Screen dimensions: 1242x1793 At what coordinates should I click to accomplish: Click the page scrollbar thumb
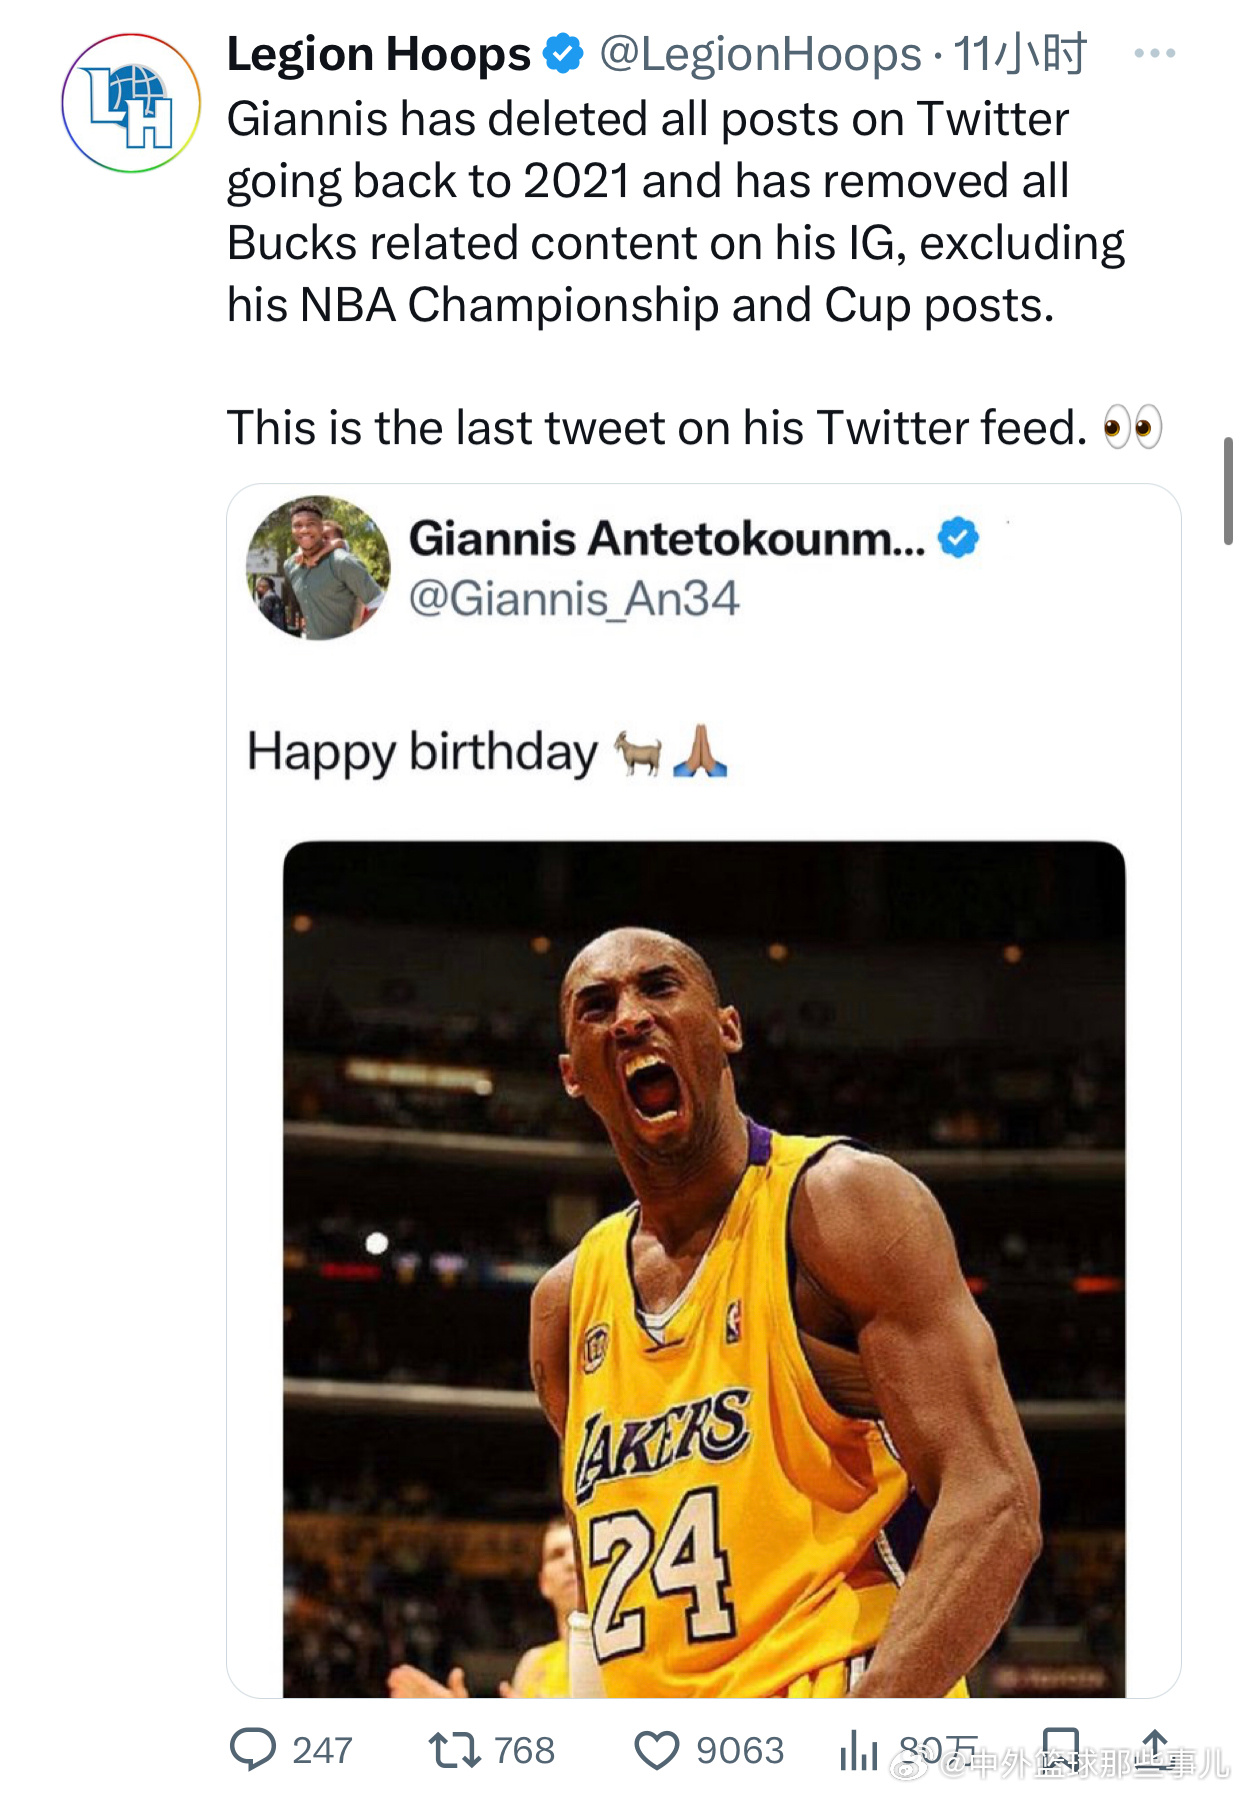point(1228,490)
